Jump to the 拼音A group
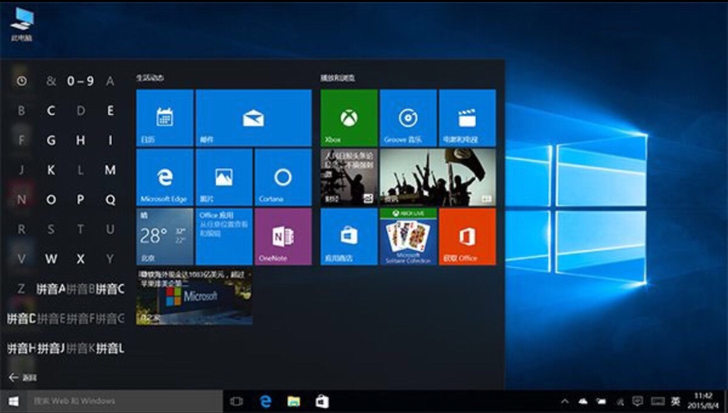 tap(51, 289)
